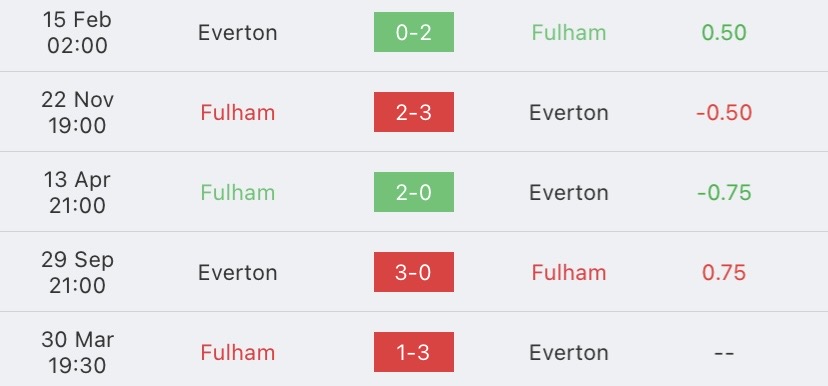Screen dimensions: 828x386
Task: Select Everton in the 30 Mar match
Action: [x=569, y=353]
